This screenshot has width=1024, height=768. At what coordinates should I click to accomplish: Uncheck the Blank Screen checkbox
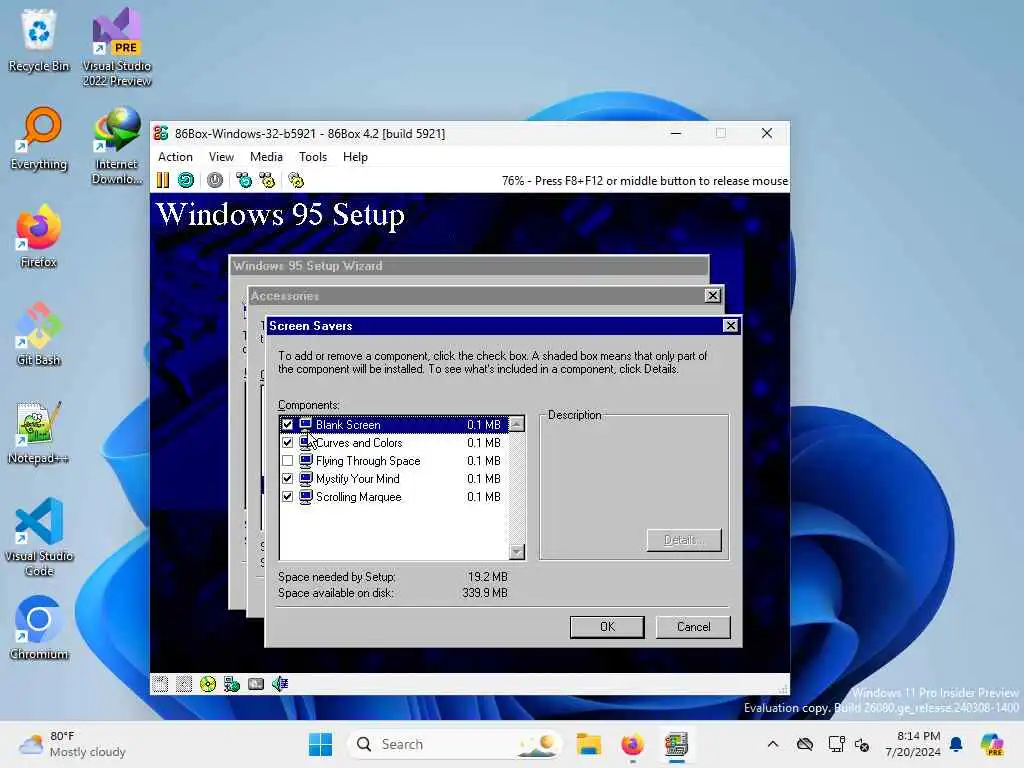[287, 424]
